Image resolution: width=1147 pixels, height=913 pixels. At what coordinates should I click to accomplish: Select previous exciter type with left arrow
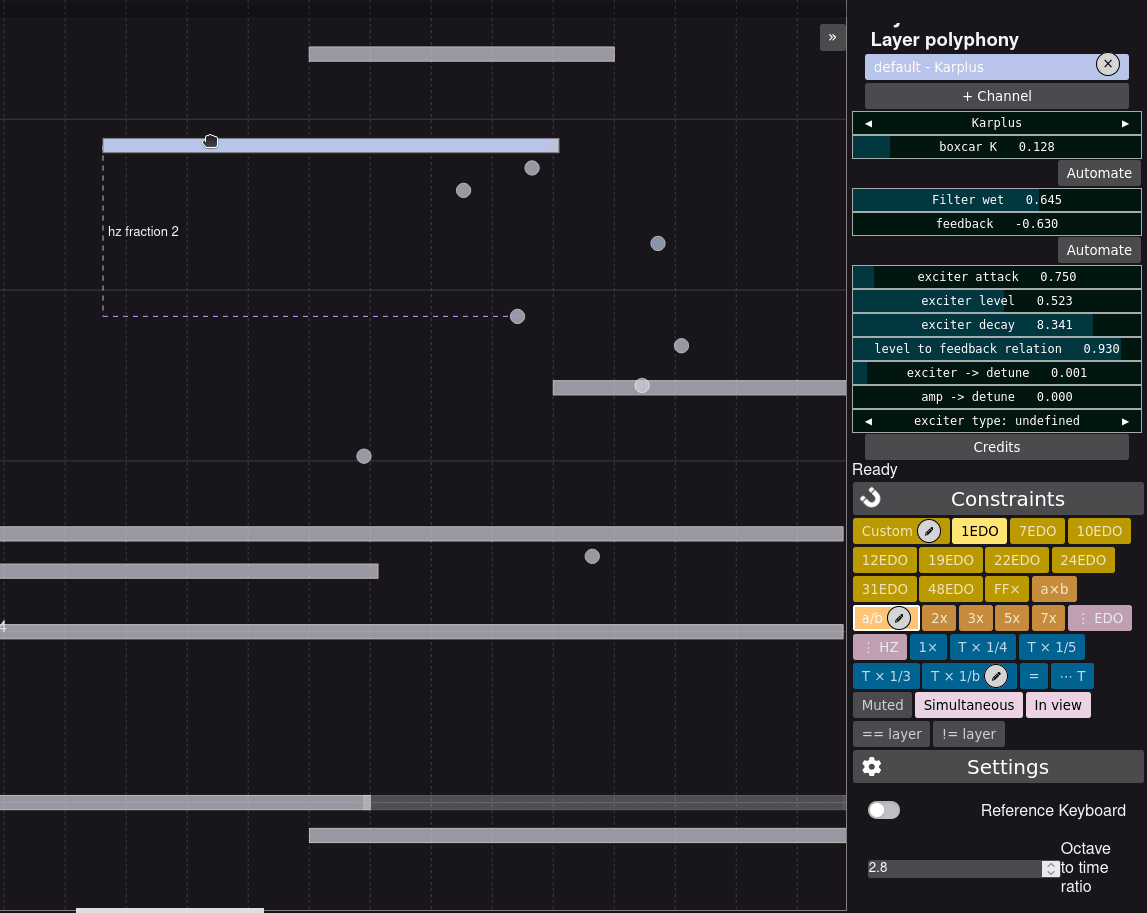(x=868, y=421)
